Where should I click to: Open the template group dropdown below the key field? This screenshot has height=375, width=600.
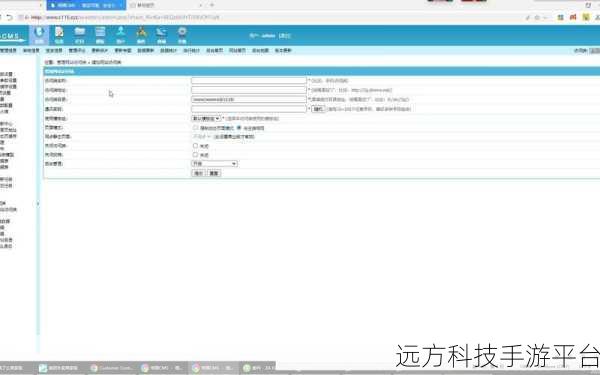[x=206, y=119]
